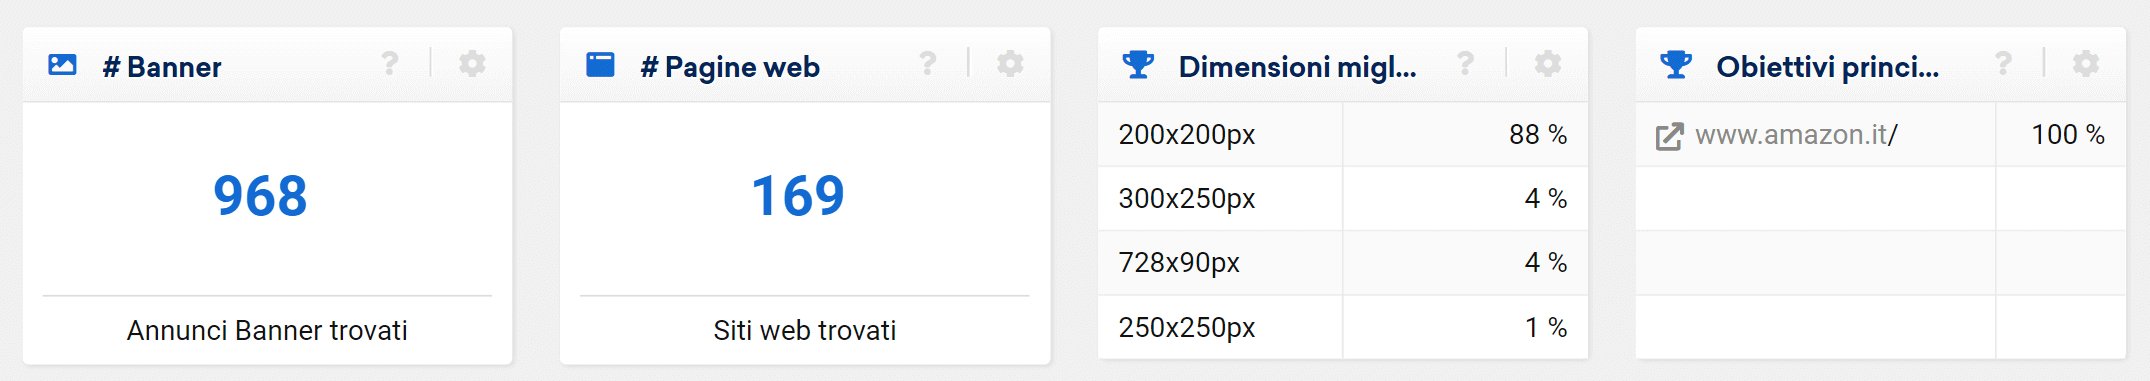Click the image icon beside # Banner

(62, 65)
